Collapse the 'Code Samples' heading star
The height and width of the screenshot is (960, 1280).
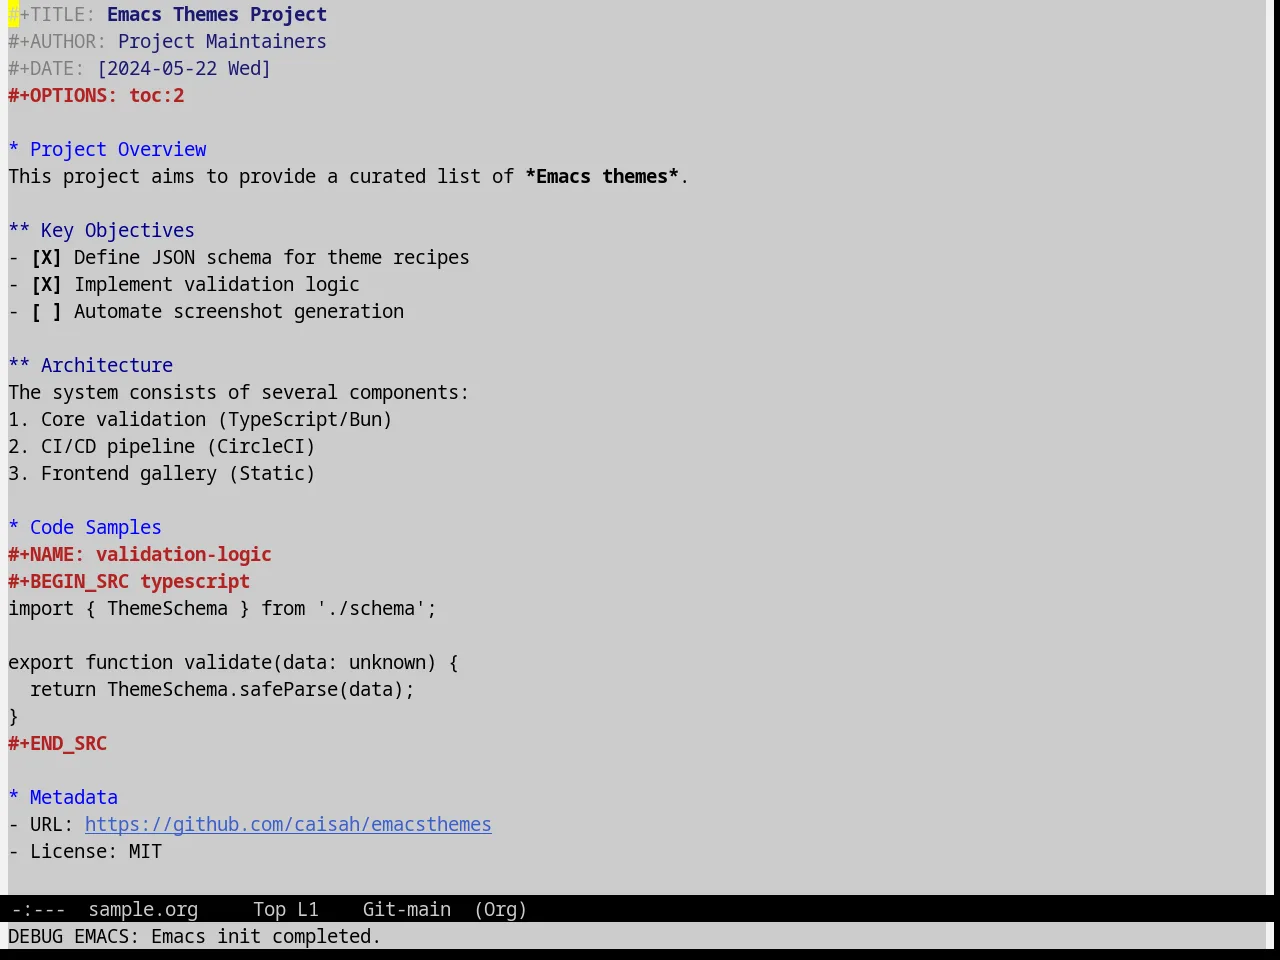(14, 528)
